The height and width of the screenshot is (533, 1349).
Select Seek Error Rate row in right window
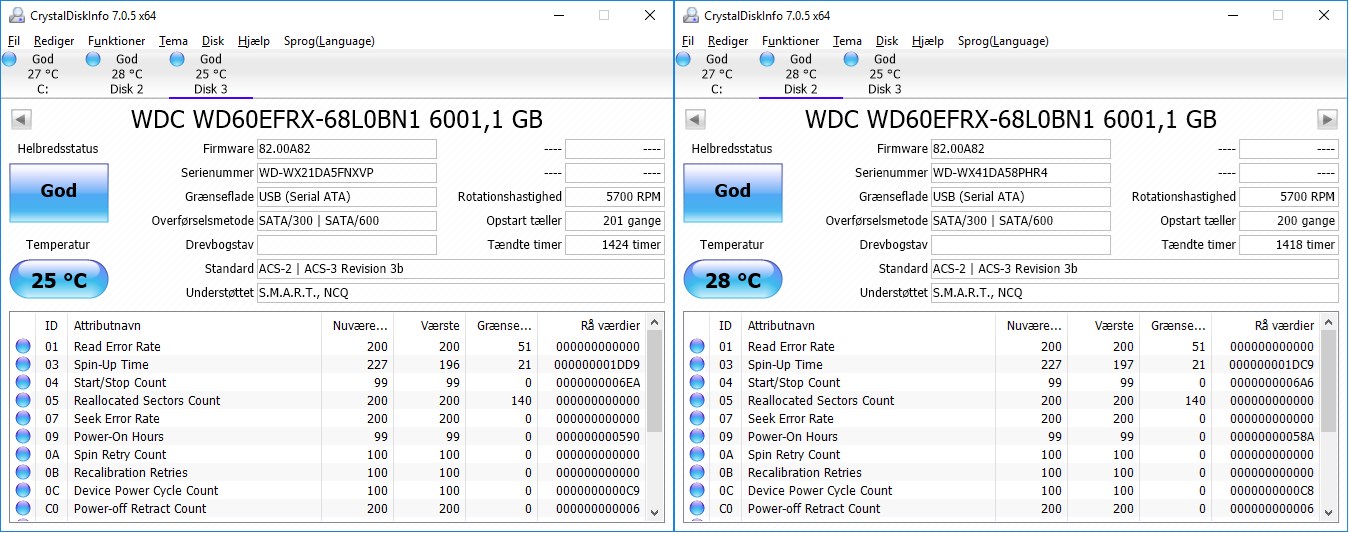[1002, 418]
